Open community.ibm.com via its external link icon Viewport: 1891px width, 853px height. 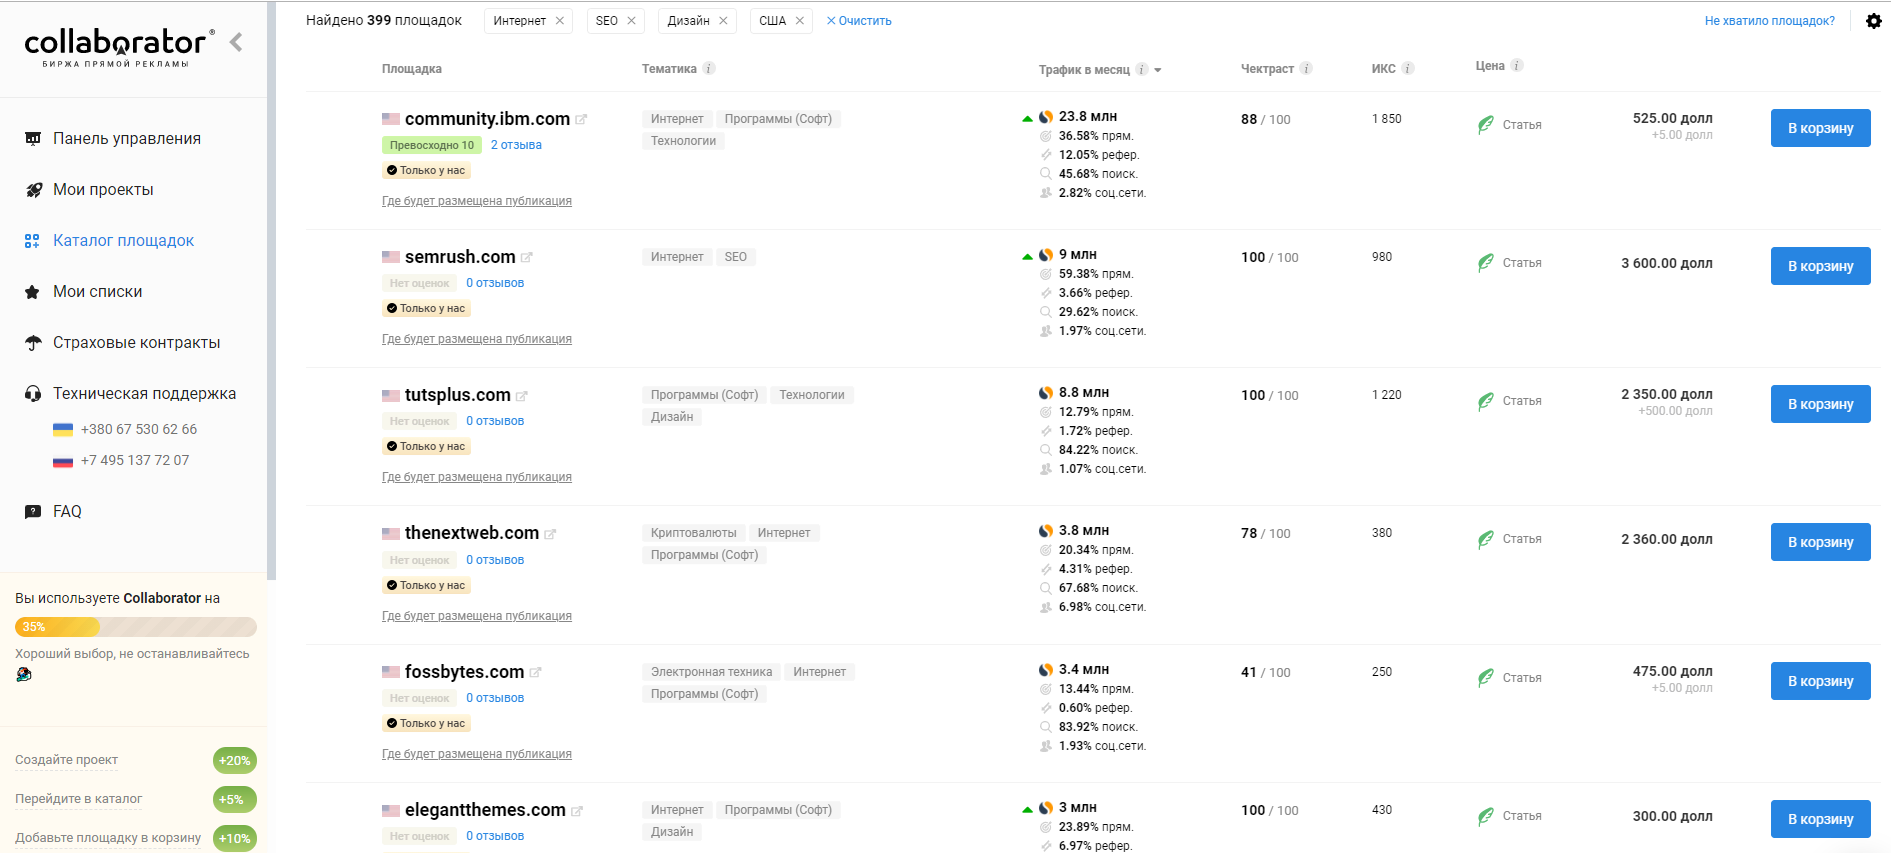pyautogui.click(x=582, y=118)
